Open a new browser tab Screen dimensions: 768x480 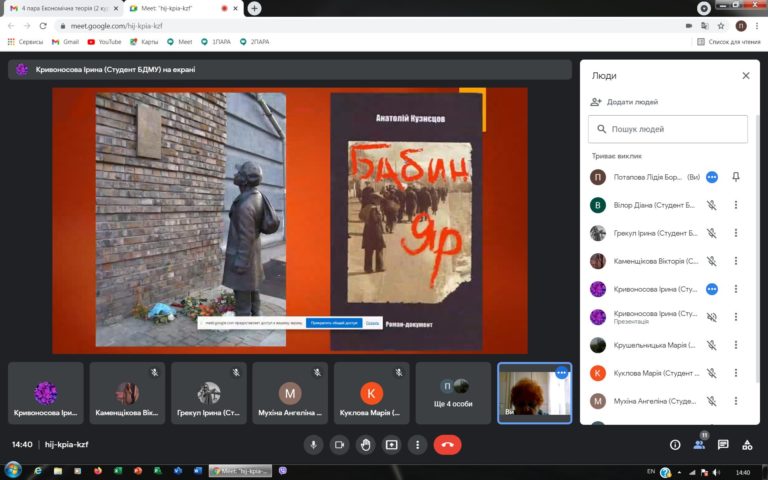point(254,8)
